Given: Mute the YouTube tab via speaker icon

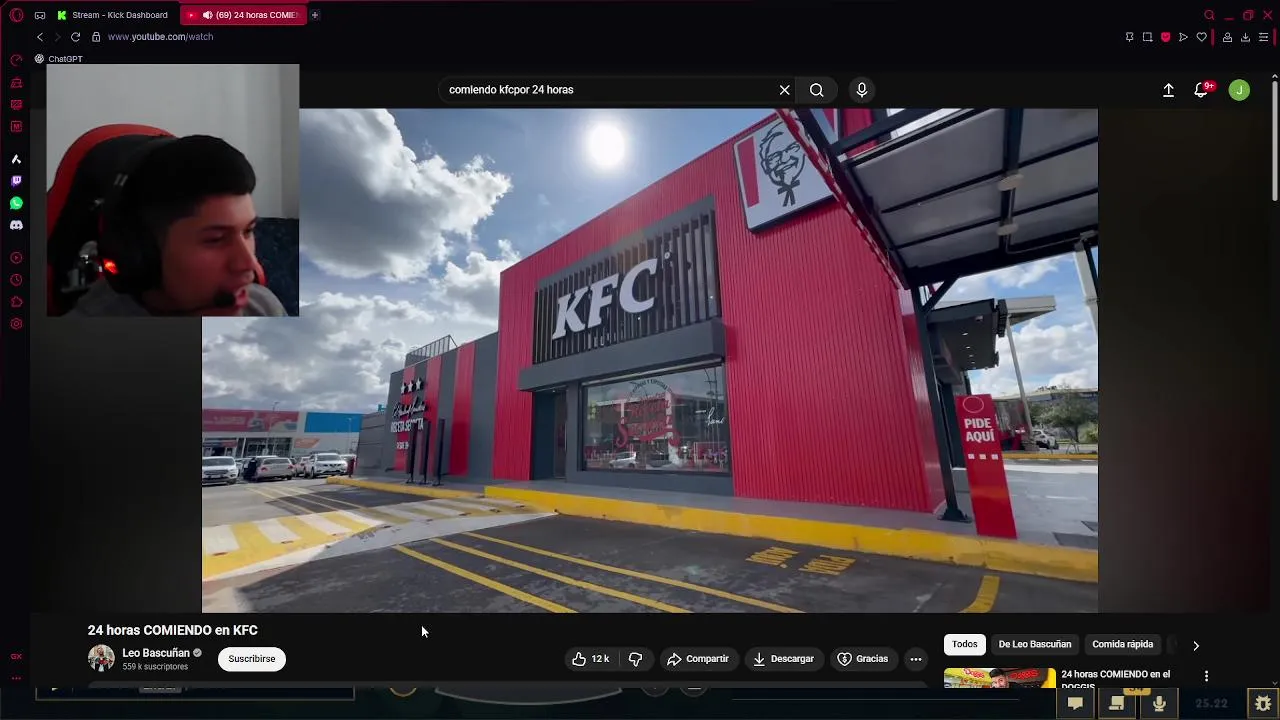Looking at the screenshot, I should pos(207,15).
